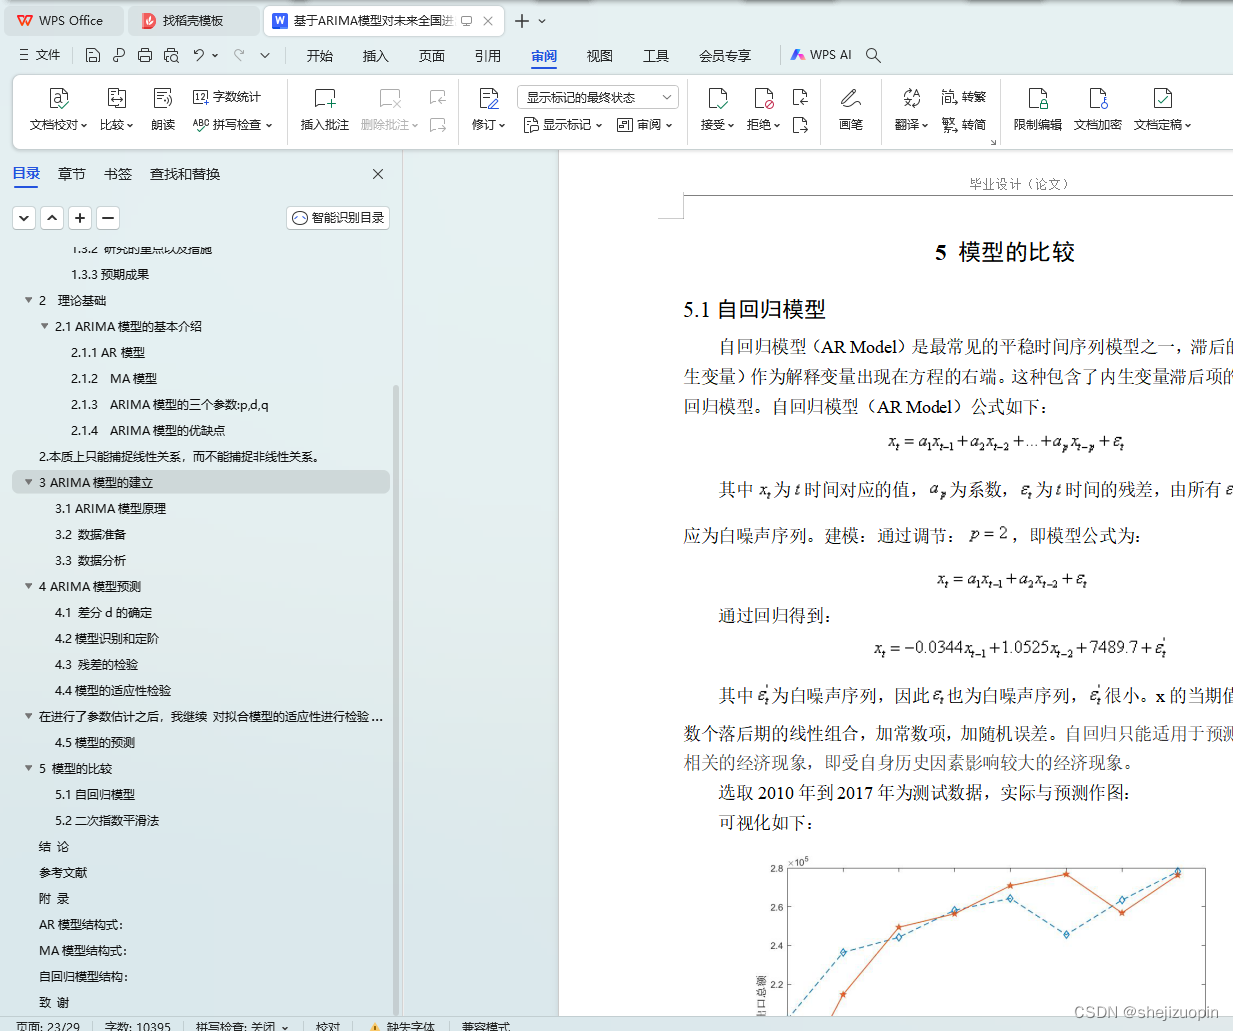
Task: Run 拼写检查 spell check
Action: click(x=232, y=124)
